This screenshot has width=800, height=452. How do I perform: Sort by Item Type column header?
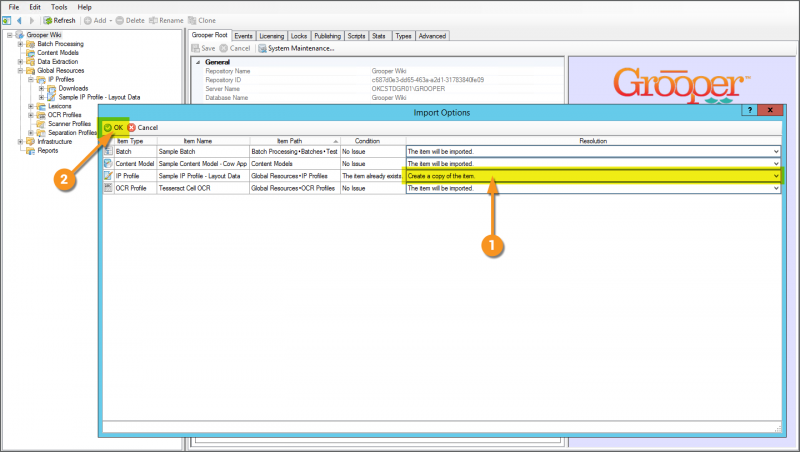tap(130, 141)
